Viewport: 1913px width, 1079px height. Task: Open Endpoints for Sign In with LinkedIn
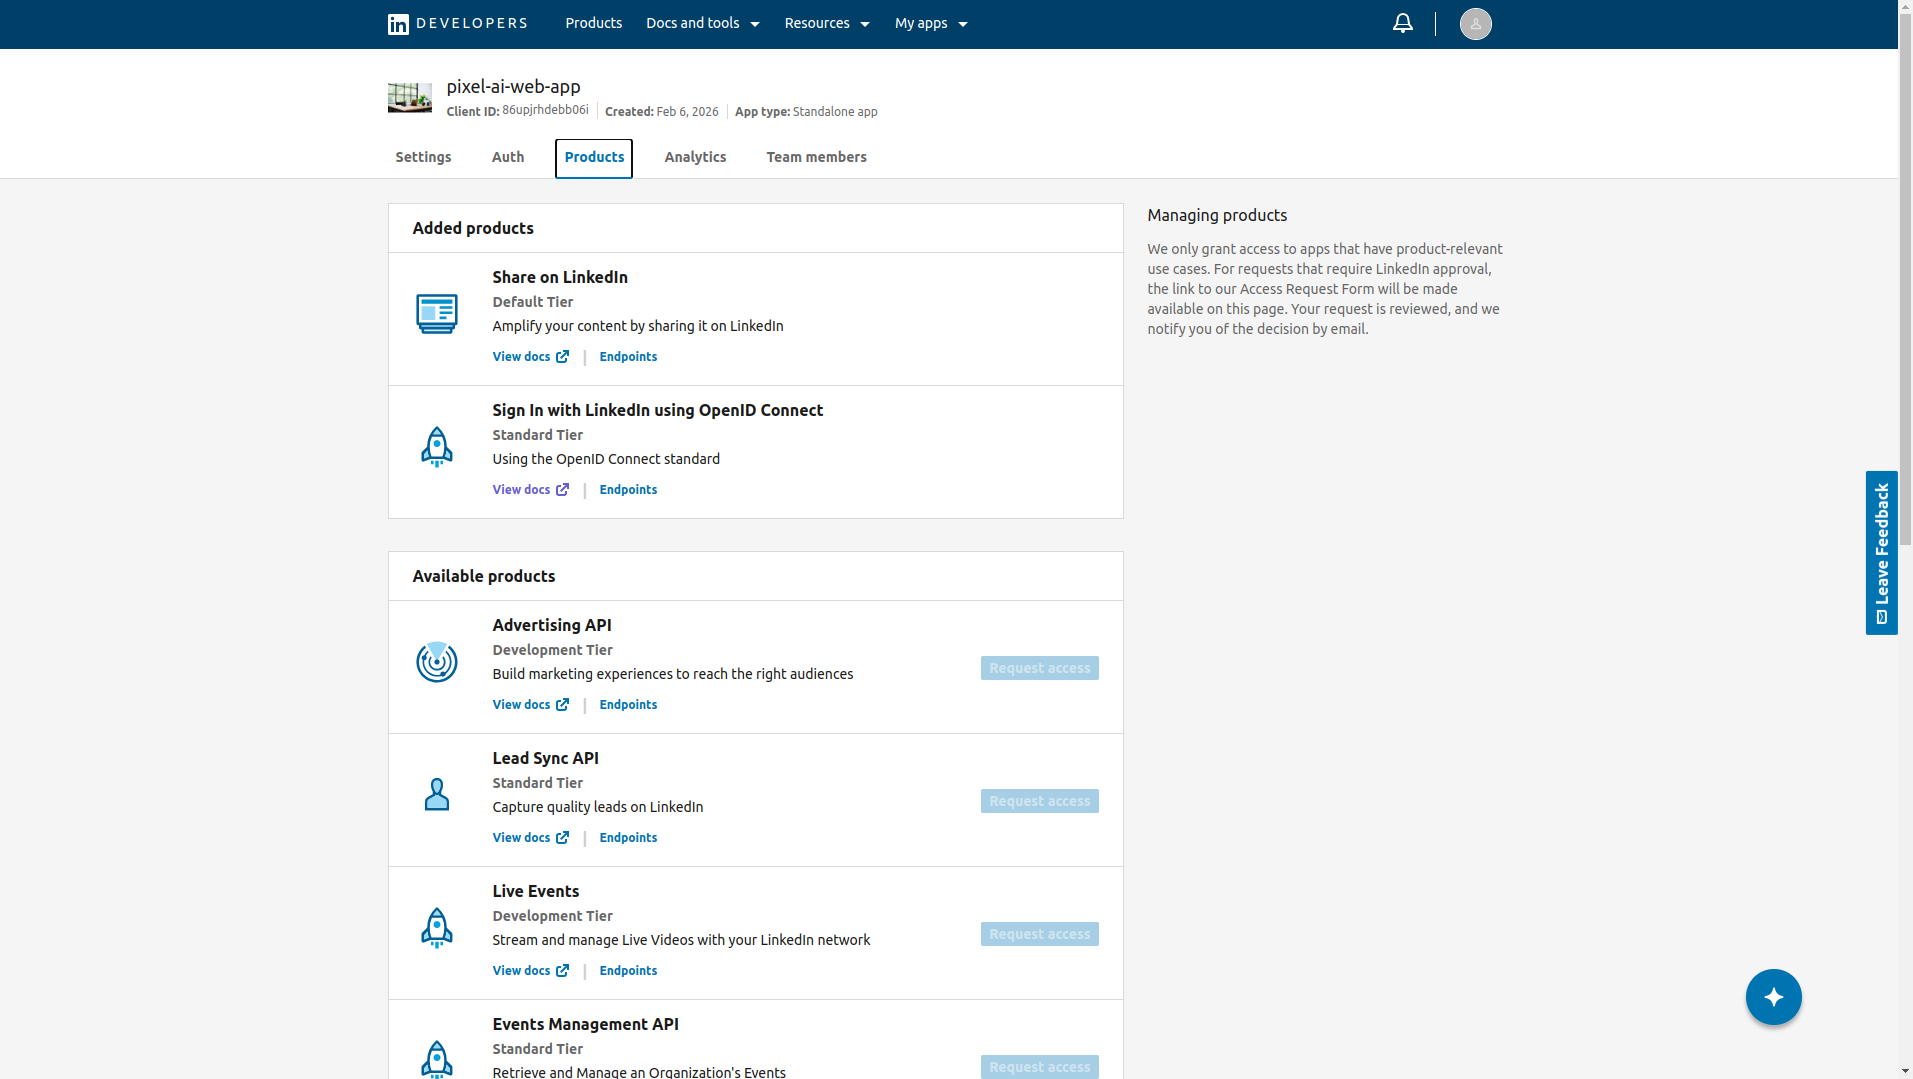coord(628,490)
